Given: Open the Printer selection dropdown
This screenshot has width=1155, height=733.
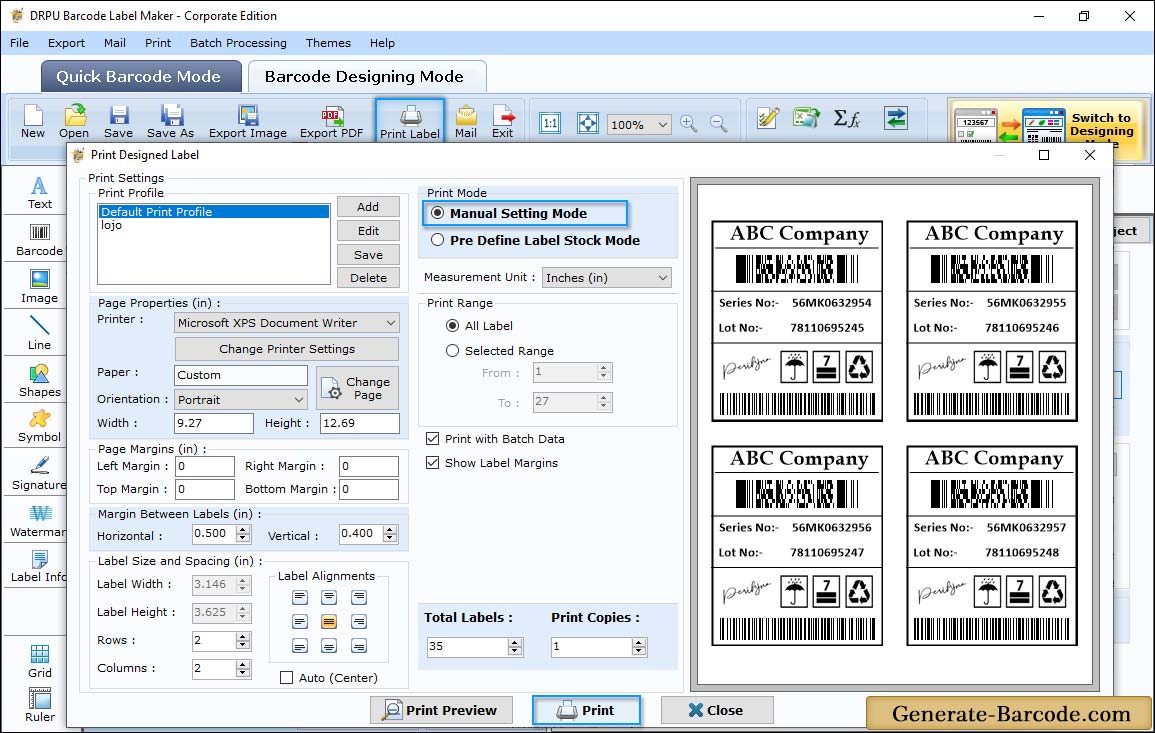Looking at the screenshot, I should coord(390,323).
